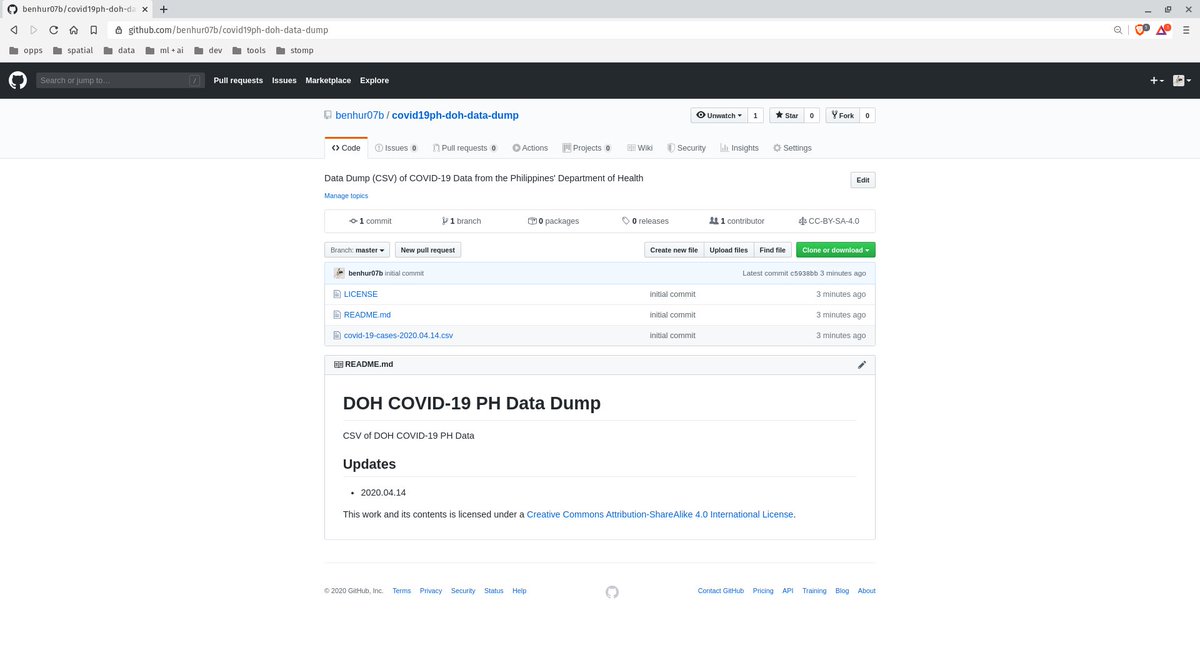This screenshot has height=655, width=1200.
Task: Click Contact GitHub in footer
Action: [x=720, y=591]
